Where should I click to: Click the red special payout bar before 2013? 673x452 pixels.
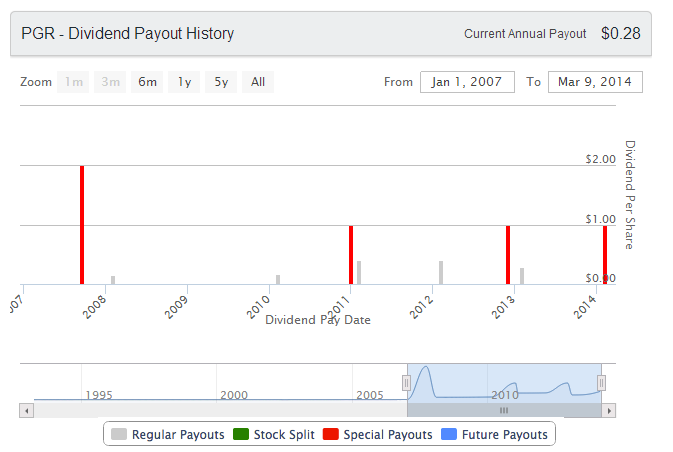[x=508, y=255]
